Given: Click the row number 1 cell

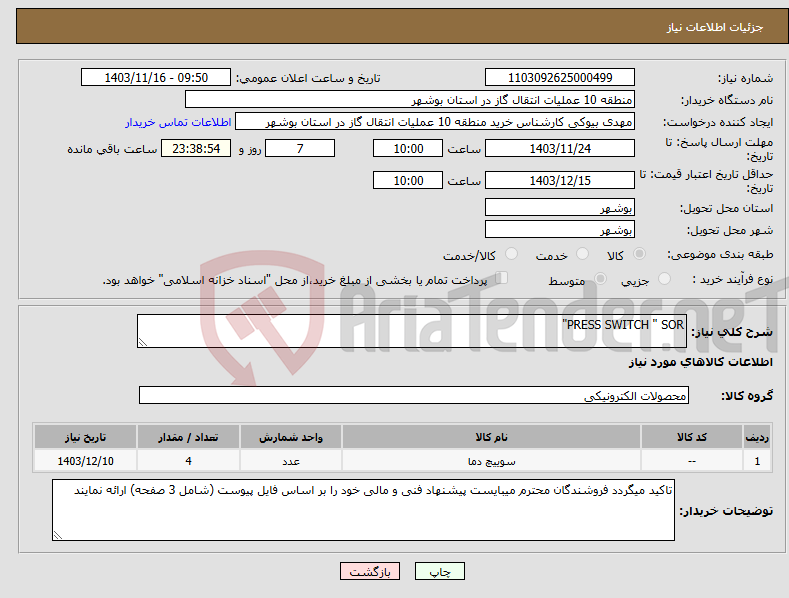Looking at the screenshot, I should click(757, 461).
